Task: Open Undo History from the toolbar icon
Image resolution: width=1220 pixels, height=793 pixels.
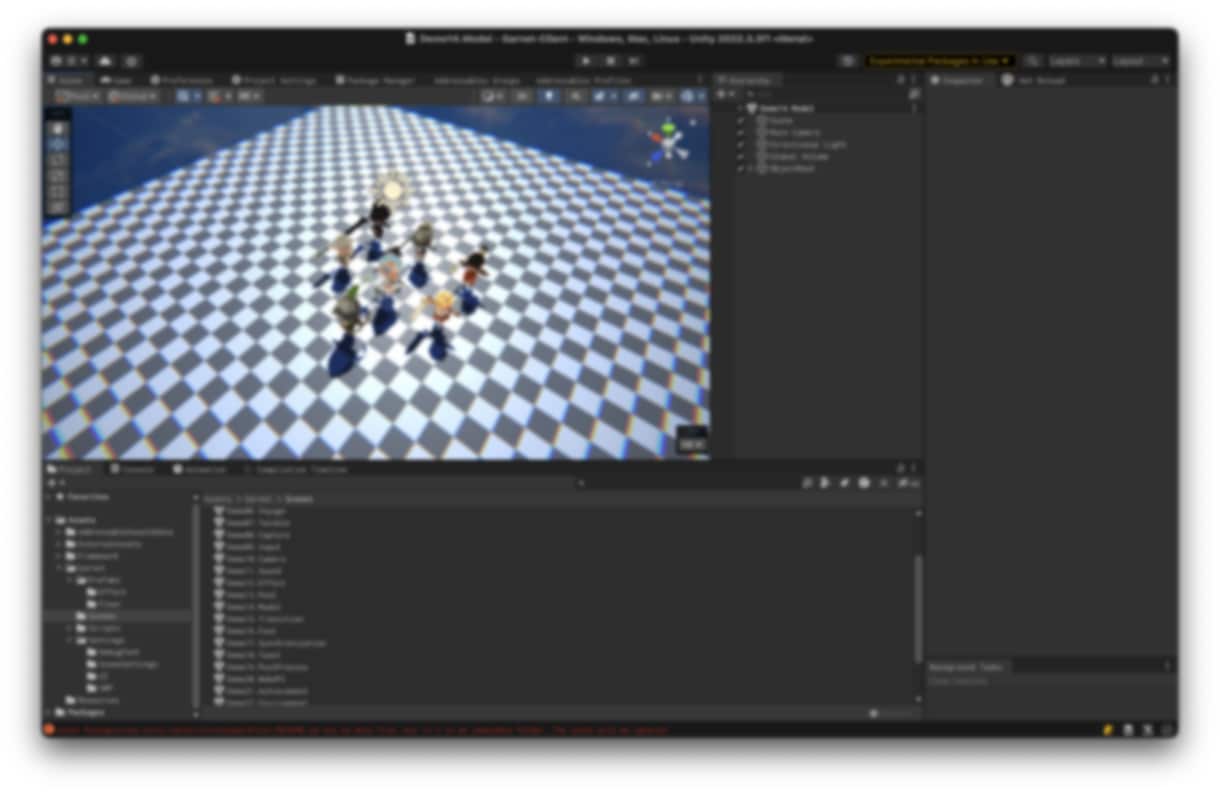Action: coord(848,61)
